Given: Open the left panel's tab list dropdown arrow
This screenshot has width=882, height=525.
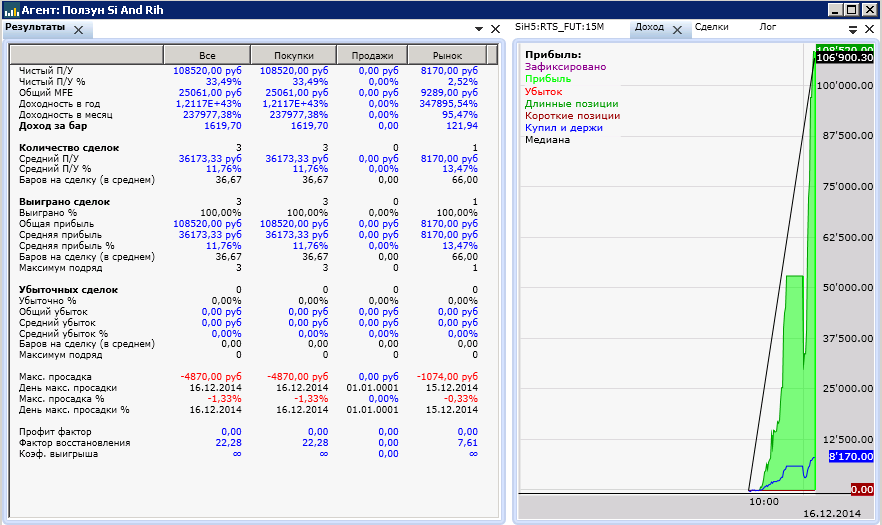Looking at the screenshot, I should point(478,30).
